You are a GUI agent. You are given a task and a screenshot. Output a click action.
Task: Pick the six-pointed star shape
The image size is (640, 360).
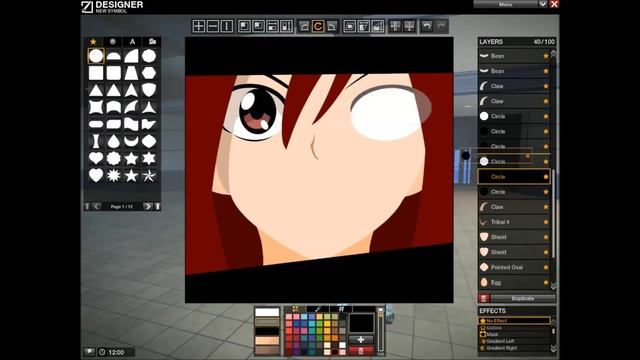click(x=149, y=158)
